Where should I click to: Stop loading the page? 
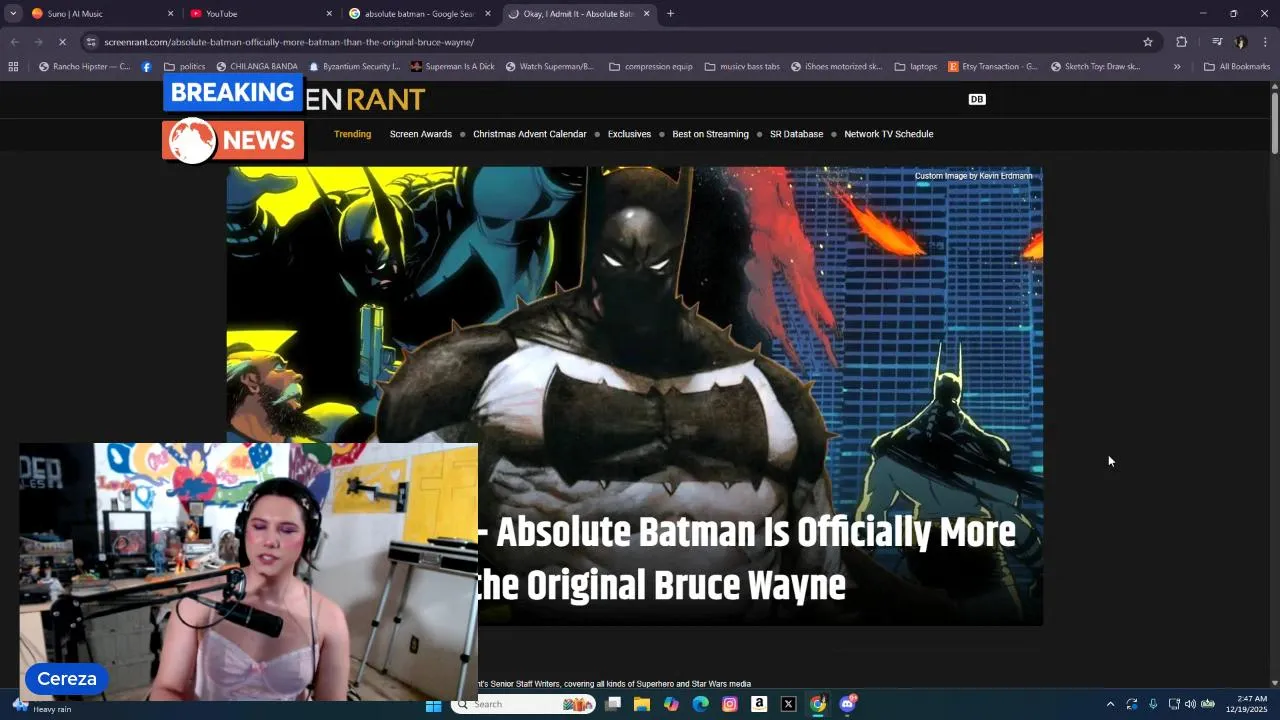point(62,42)
